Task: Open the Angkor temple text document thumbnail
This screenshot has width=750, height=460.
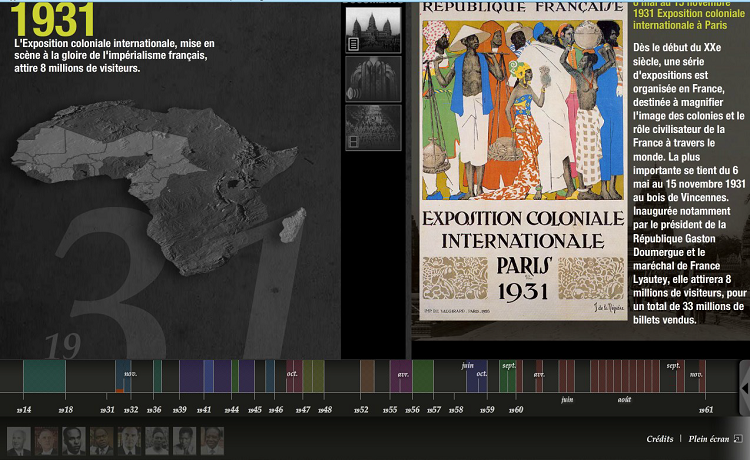Action: pyautogui.click(x=373, y=29)
